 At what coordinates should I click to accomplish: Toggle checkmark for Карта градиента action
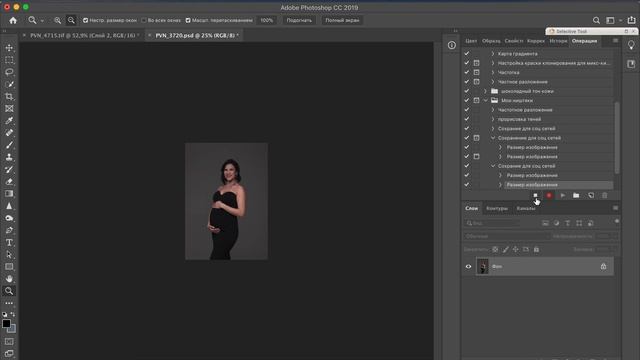click(467, 53)
